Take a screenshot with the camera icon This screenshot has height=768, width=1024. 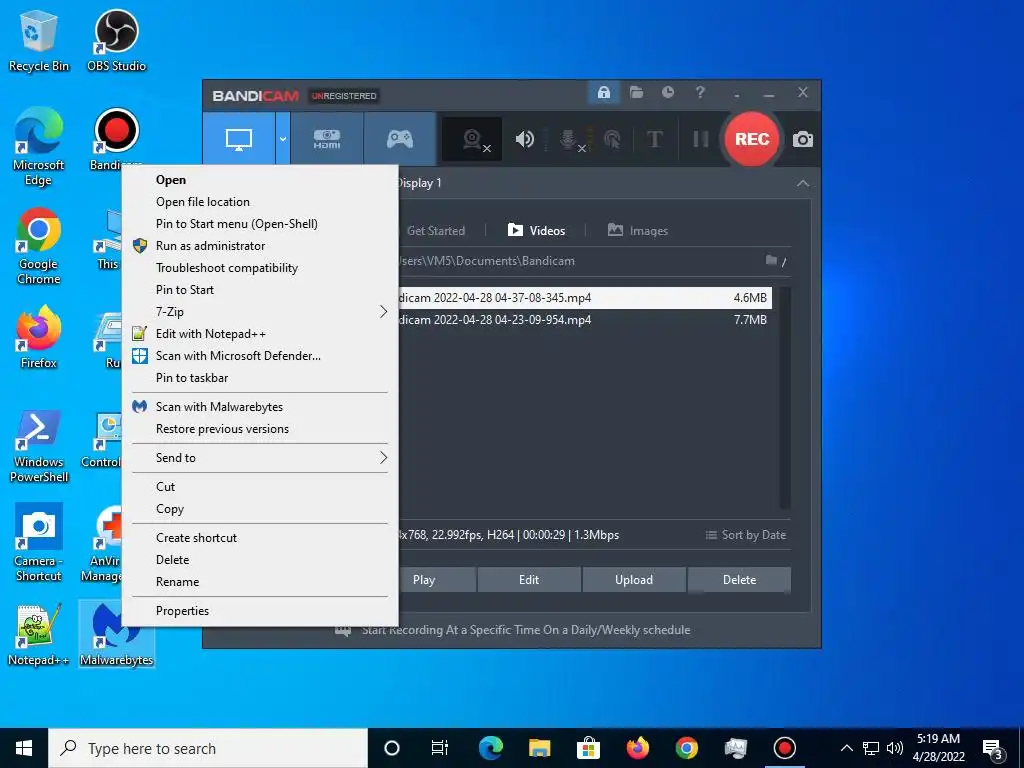[x=803, y=139]
